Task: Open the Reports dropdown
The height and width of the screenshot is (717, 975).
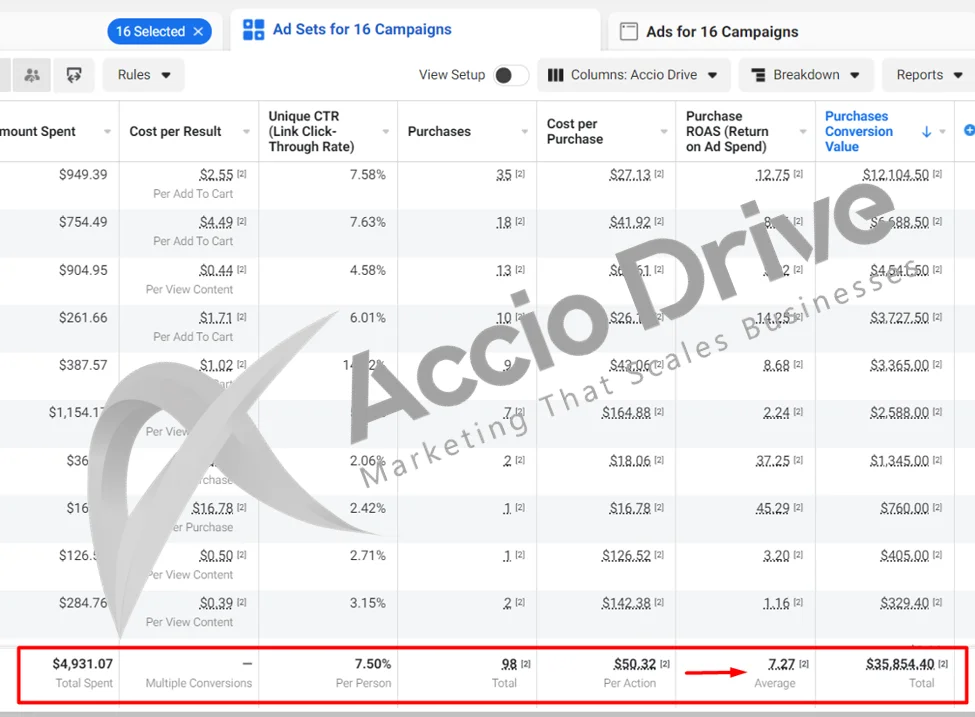Action: click(929, 75)
